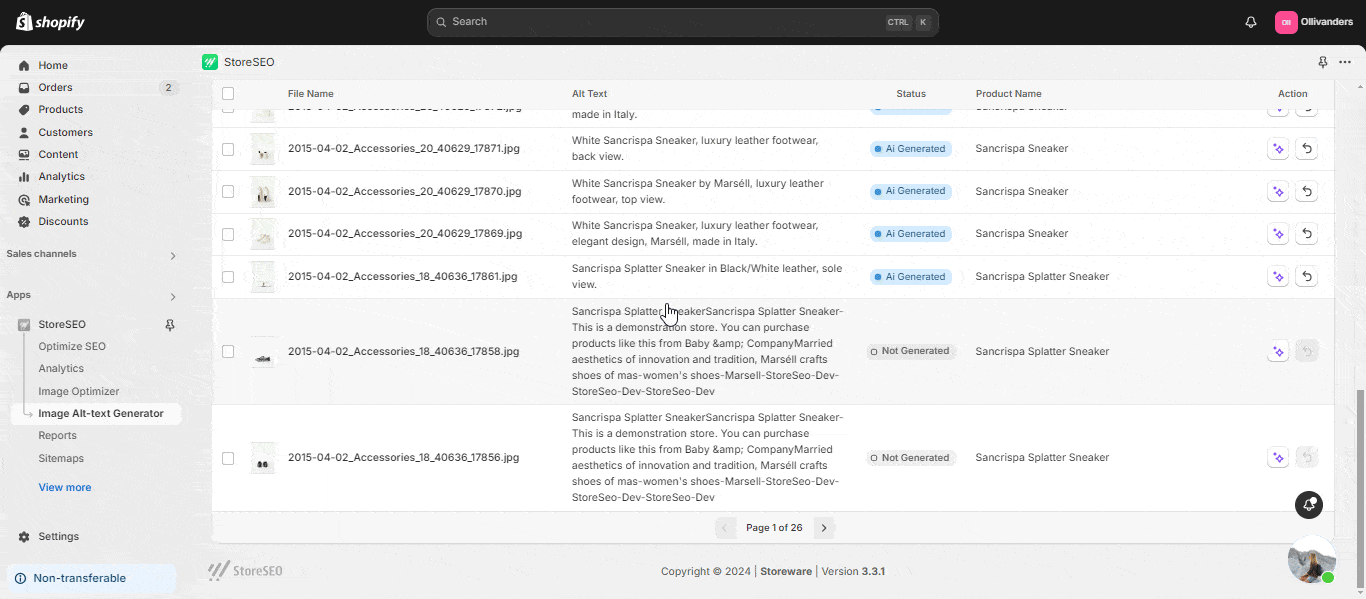Select the checkbox for file 17856.jpg
The height and width of the screenshot is (599, 1366).
pyautogui.click(x=228, y=458)
